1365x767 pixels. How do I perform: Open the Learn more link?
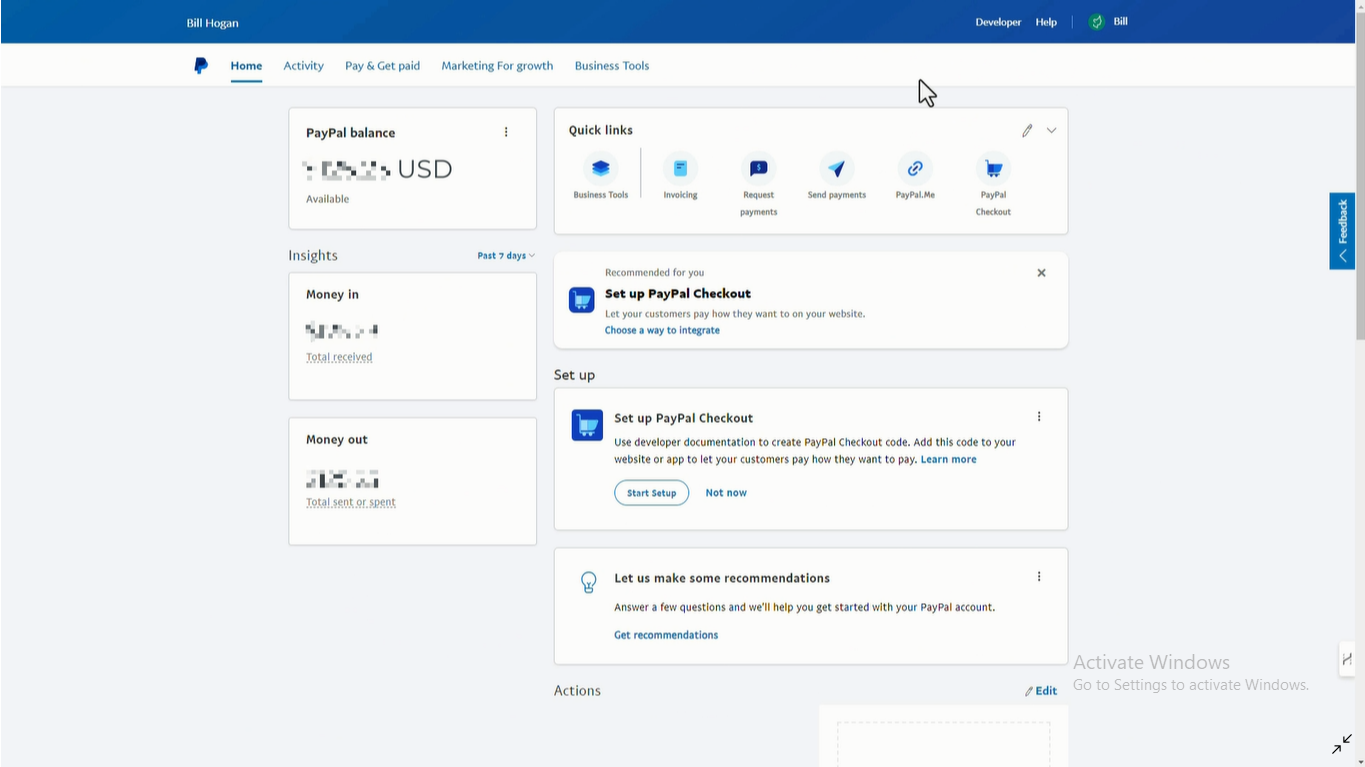click(x=948, y=460)
